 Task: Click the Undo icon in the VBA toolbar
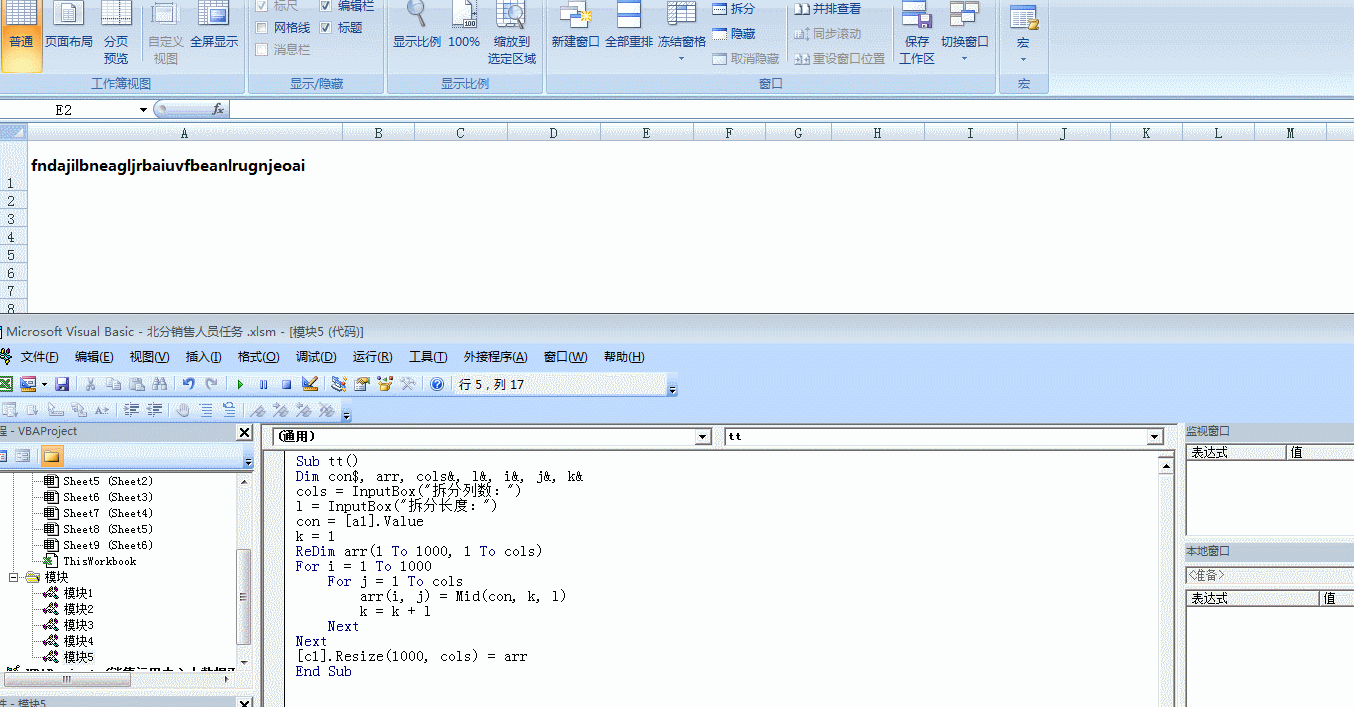(188, 383)
